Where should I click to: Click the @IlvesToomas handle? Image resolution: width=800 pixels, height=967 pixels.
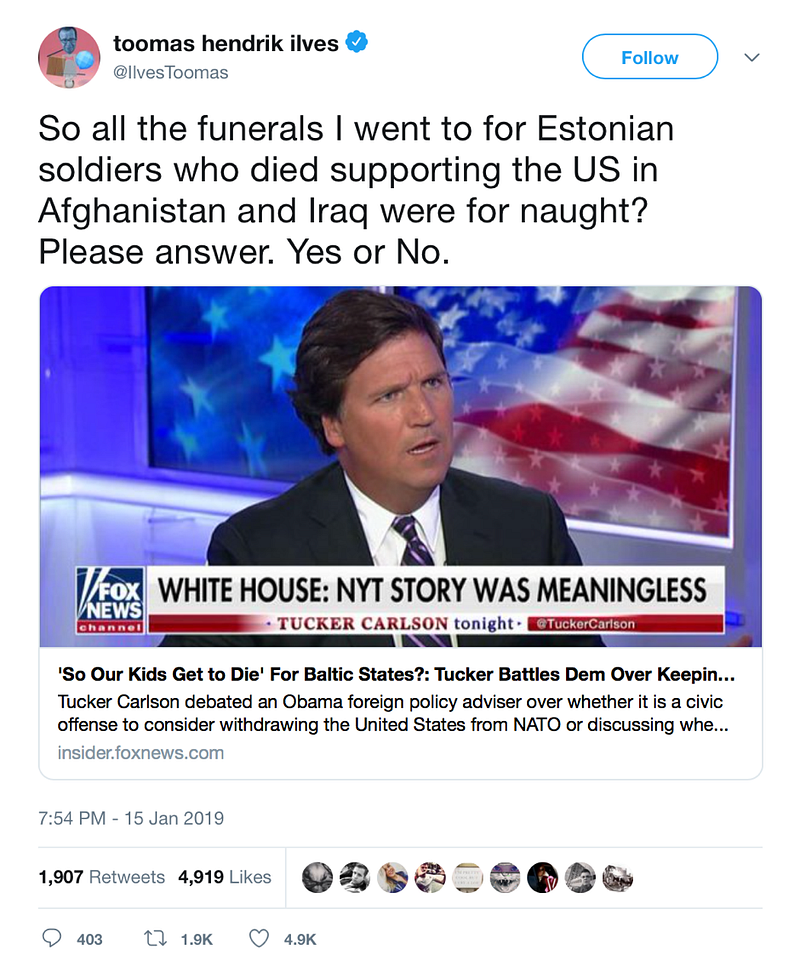point(171,72)
